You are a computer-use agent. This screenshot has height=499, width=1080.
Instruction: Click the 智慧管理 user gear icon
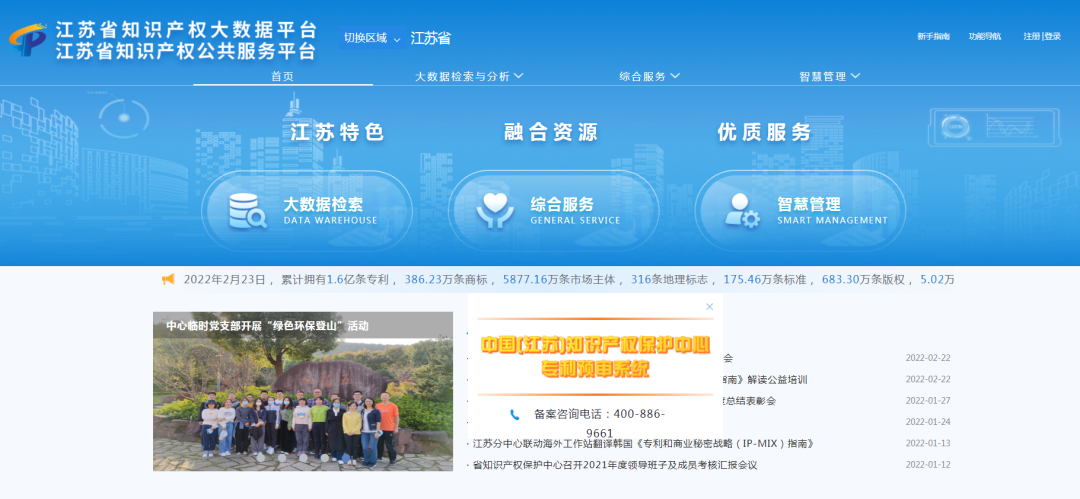(741, 211)
